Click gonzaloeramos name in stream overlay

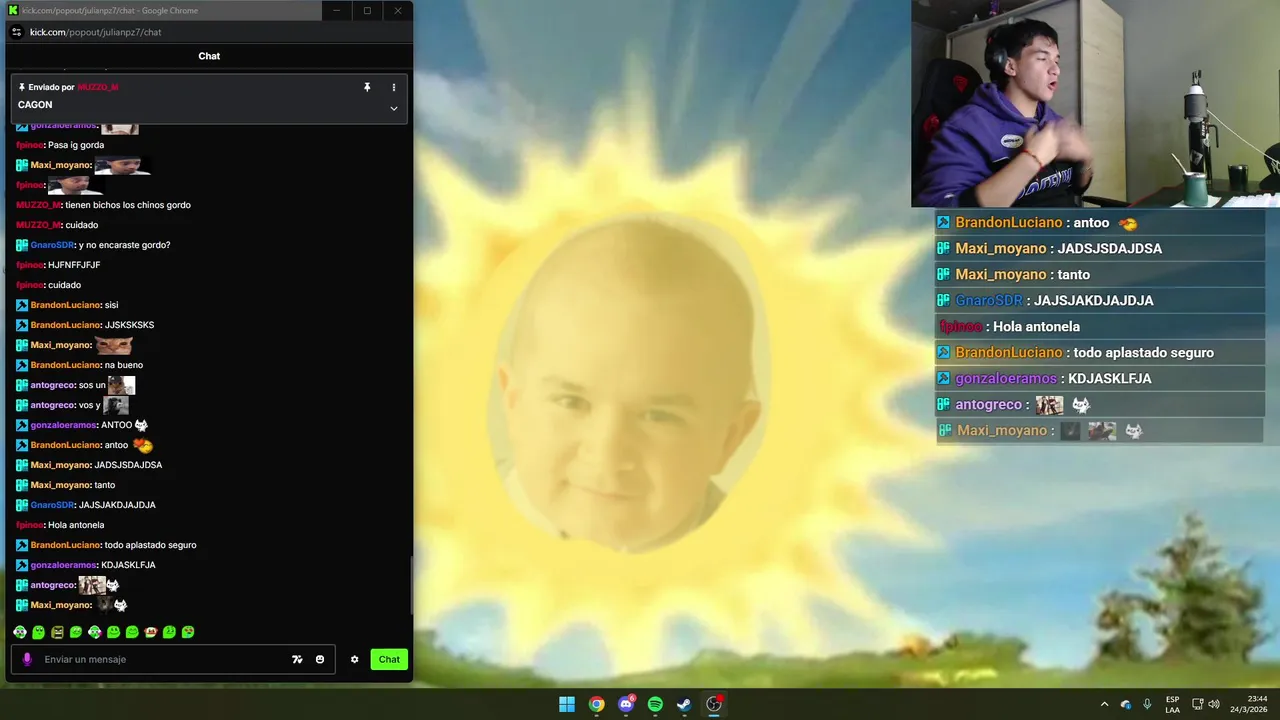pos(1006,379)
